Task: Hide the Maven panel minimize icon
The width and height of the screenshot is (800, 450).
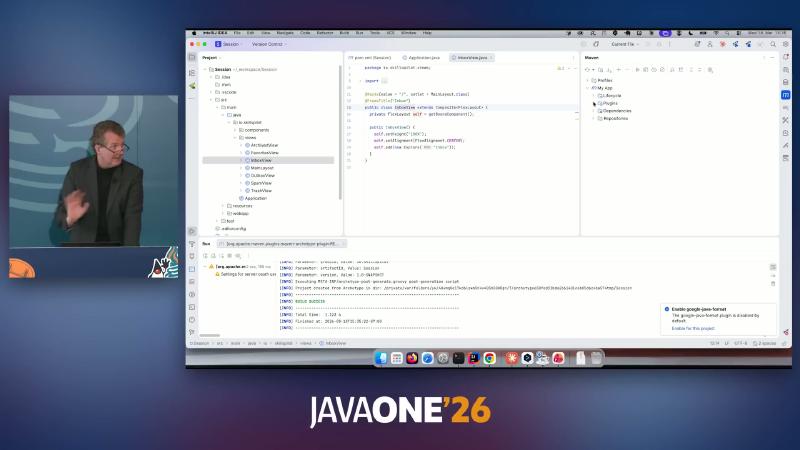Action: click(x=772, y=58)
